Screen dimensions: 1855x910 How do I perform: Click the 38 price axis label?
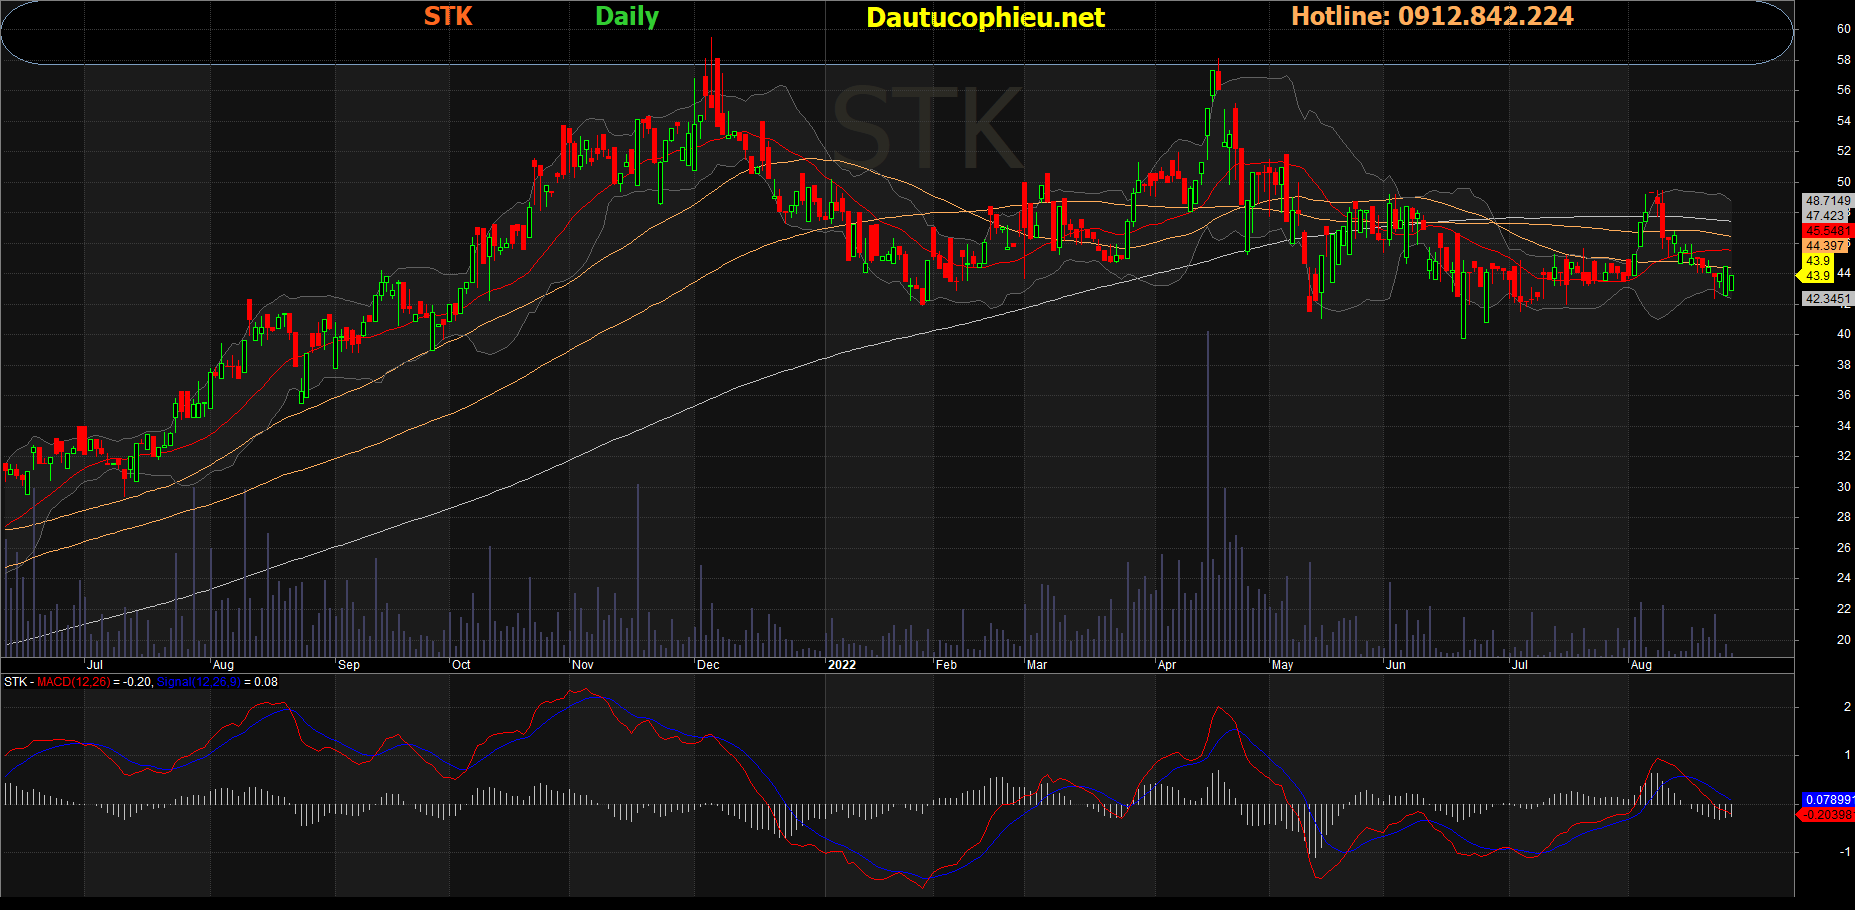click(1843, 365)
